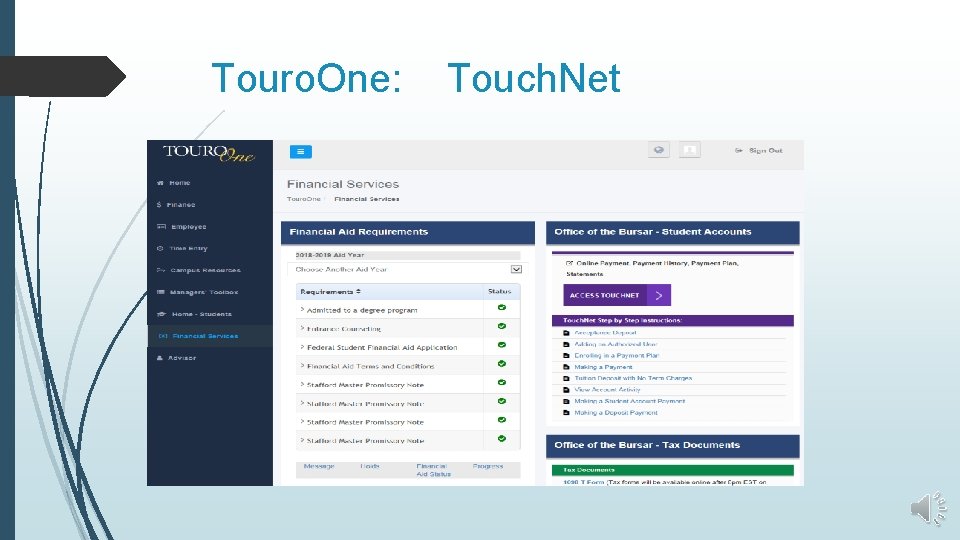Click the Finance dollar icon in sidebar
960x540 pixels.
[x=159, y=204]
